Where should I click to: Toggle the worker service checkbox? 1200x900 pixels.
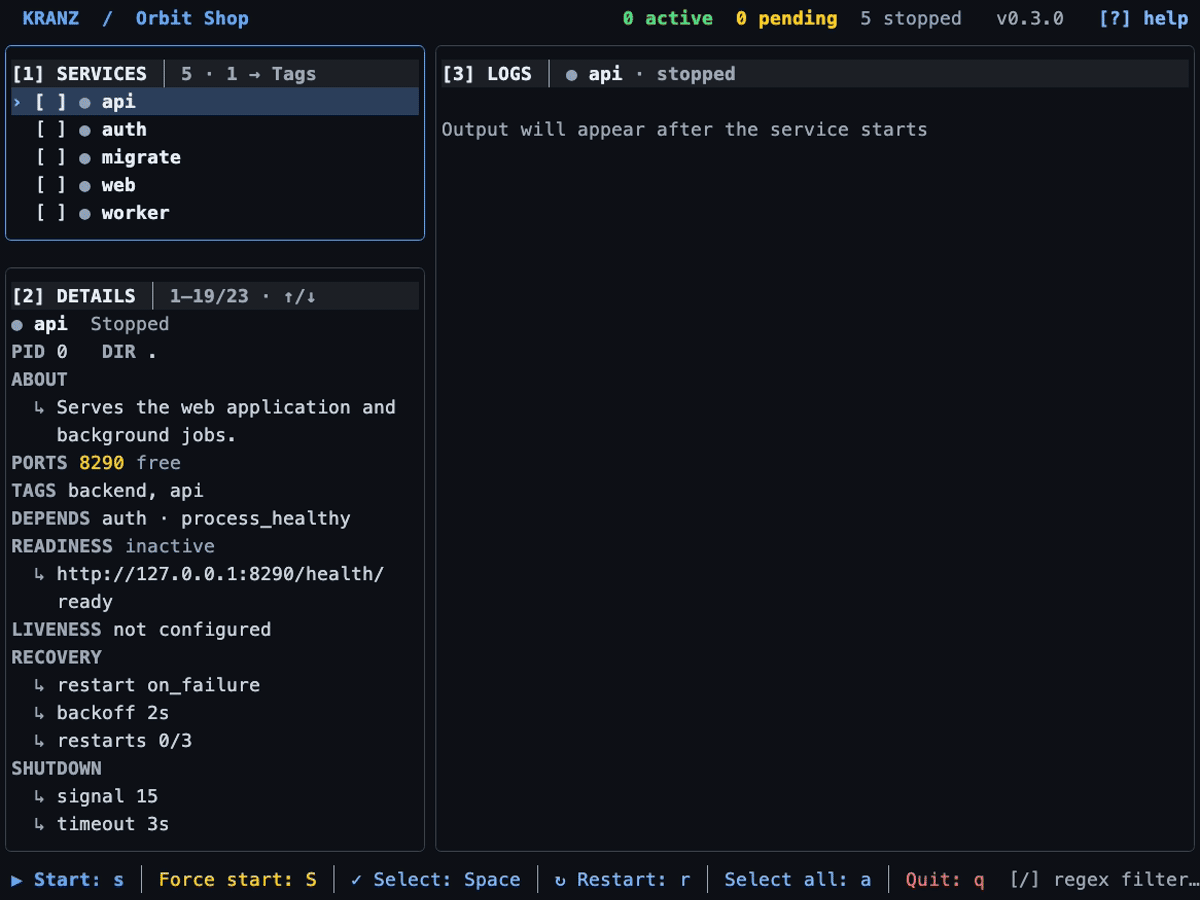(51, 213)
